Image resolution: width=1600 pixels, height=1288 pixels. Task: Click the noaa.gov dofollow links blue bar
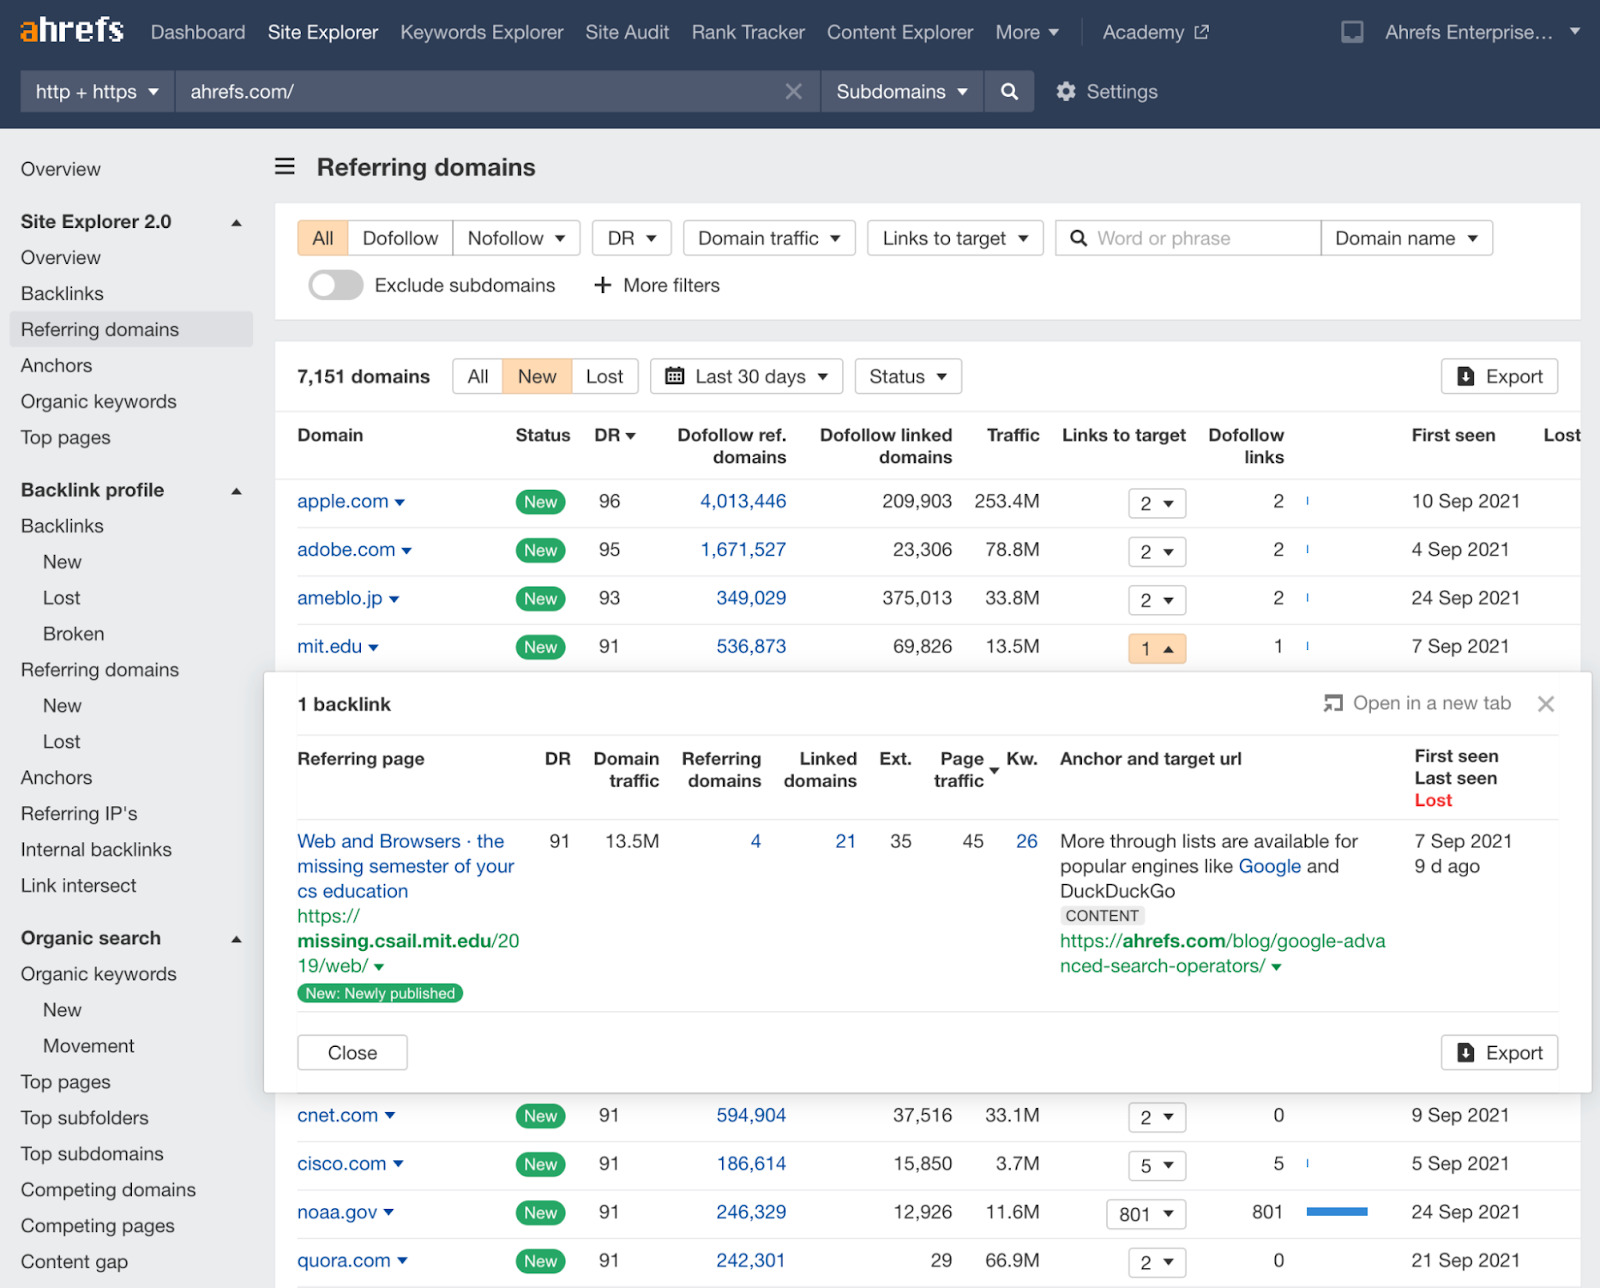pyautogui.click(x=1337, y=1212)
